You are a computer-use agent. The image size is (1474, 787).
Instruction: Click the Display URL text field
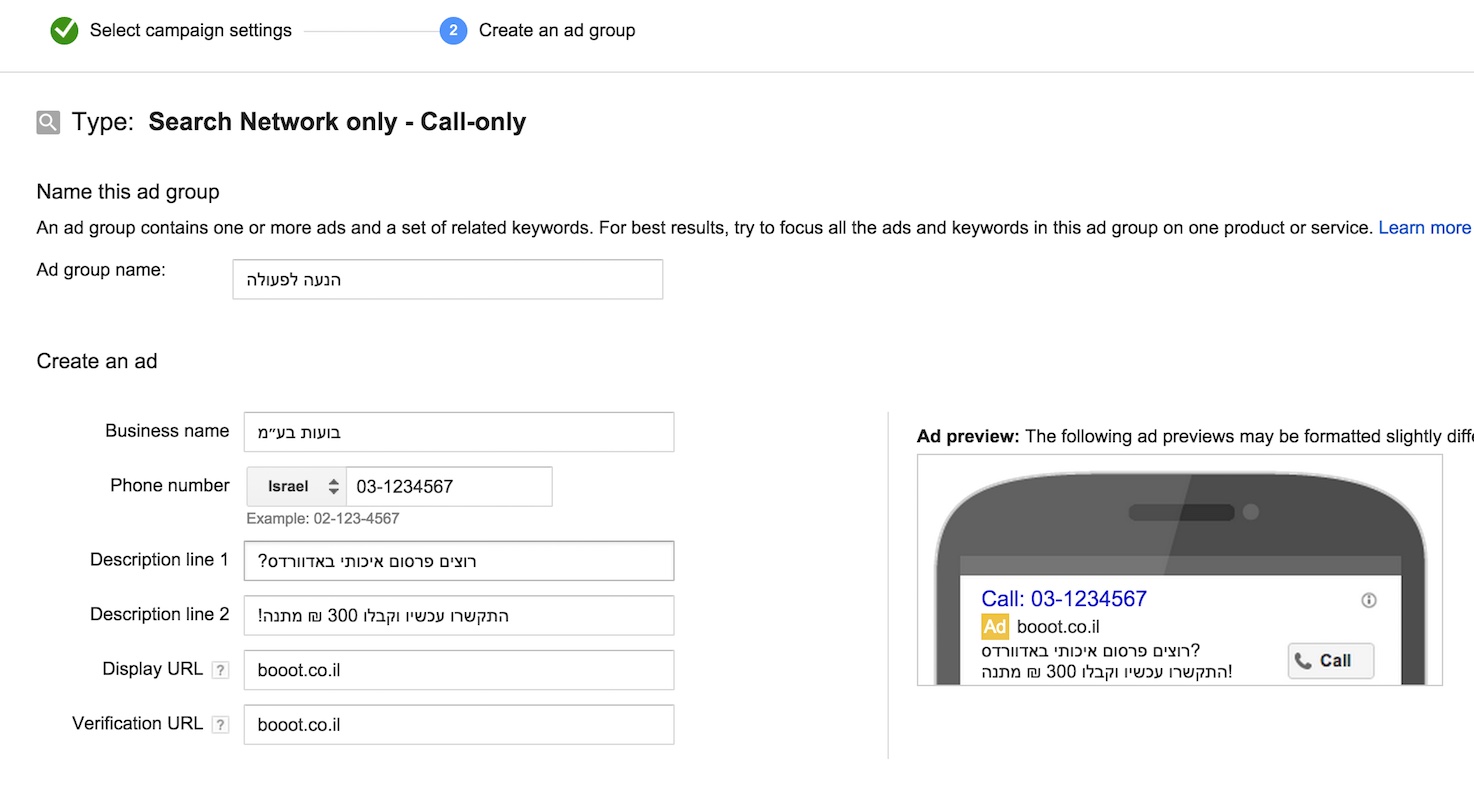459,670
